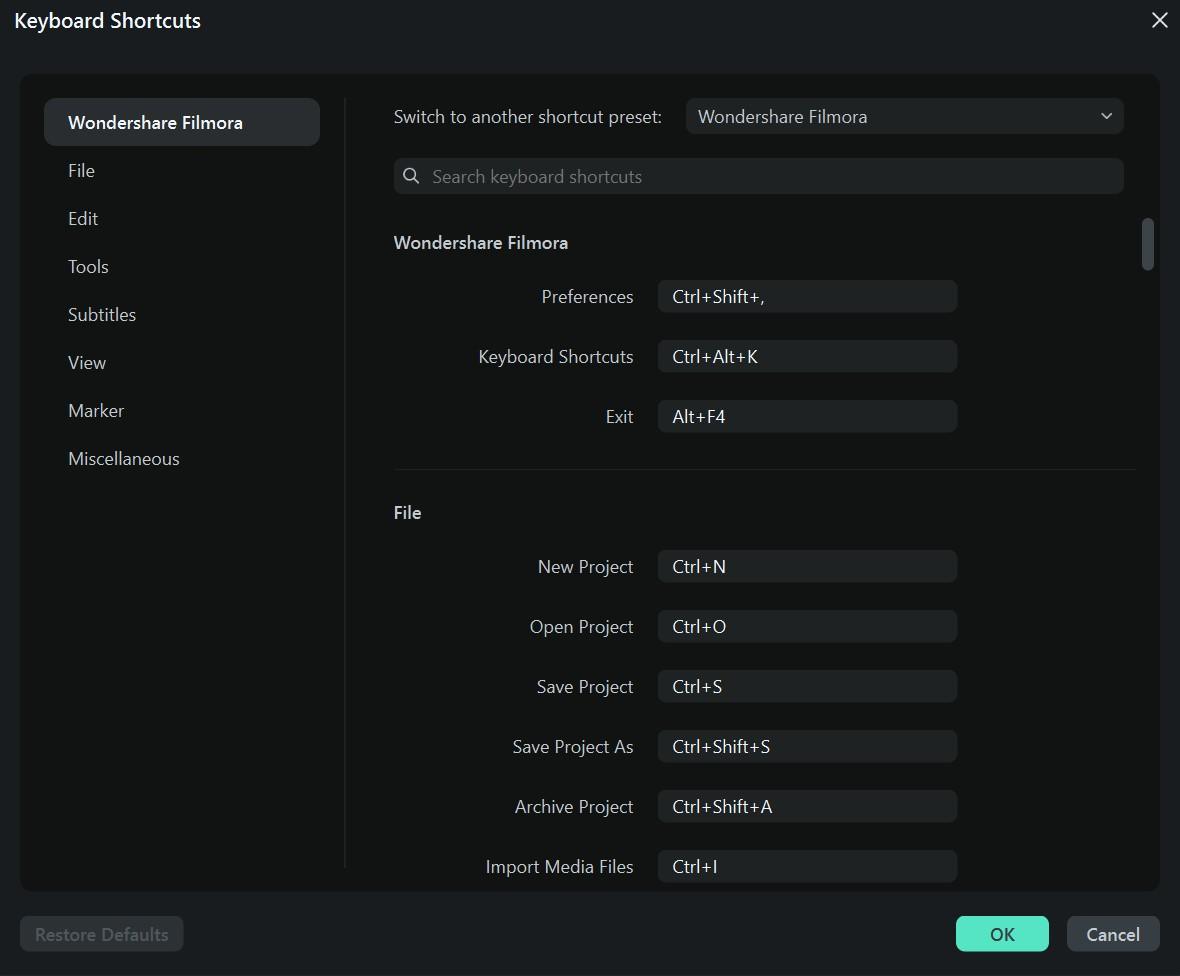This screenshot has width=1180, height=976.
Task: Click the Keyboard Shortcuts row label
Action: [555, 357]
